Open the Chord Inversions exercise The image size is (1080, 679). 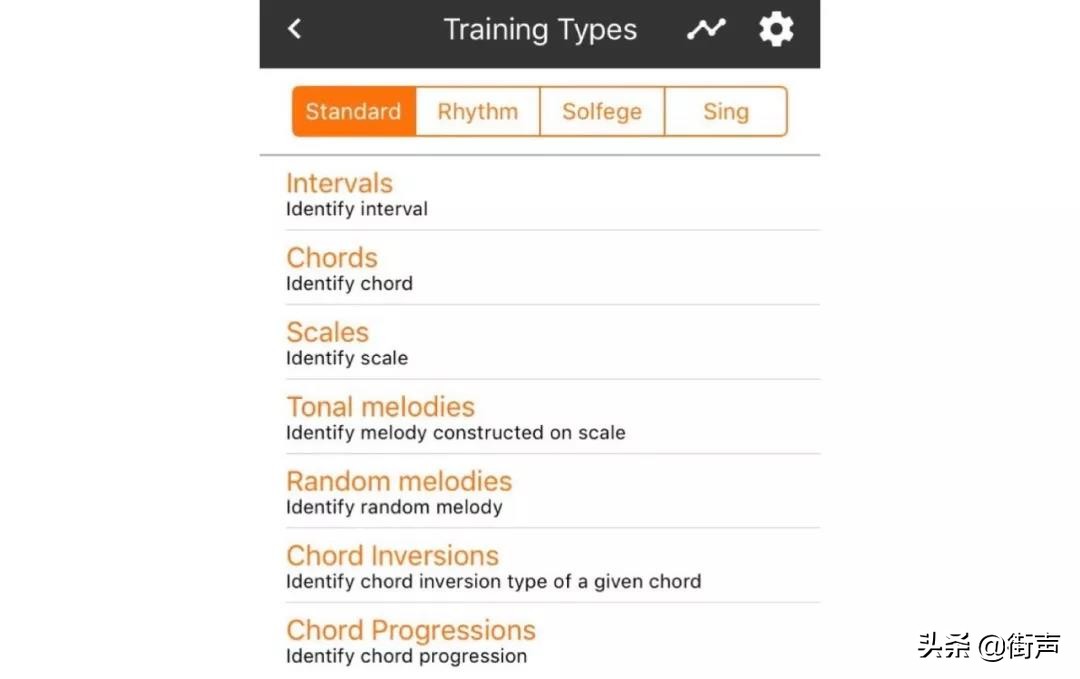pyautogui.click(x=392, y=556)
